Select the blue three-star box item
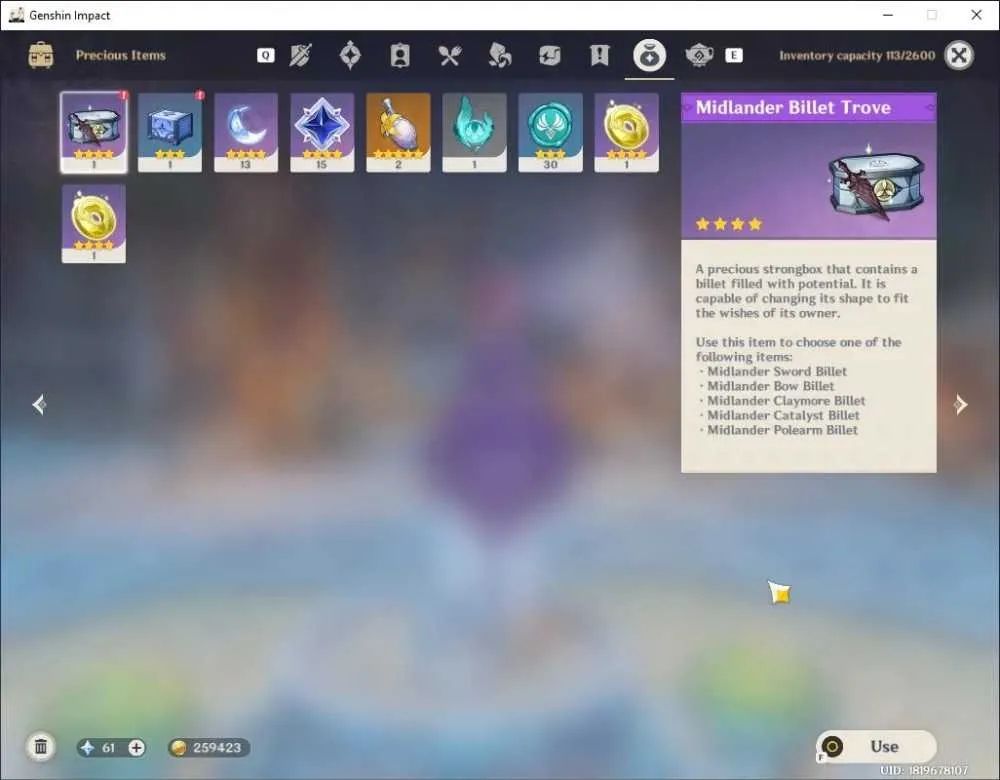1000x780 pixels. 170,133
